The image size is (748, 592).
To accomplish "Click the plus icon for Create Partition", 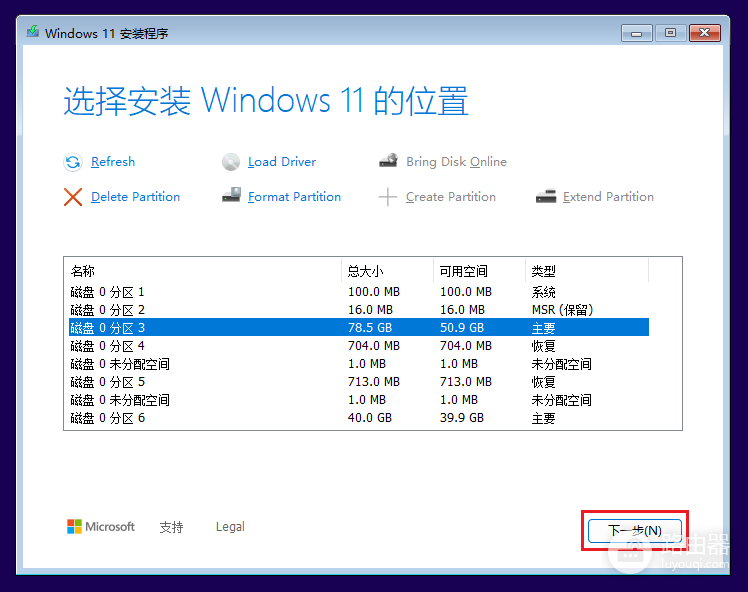I will [x=387, y=197].
